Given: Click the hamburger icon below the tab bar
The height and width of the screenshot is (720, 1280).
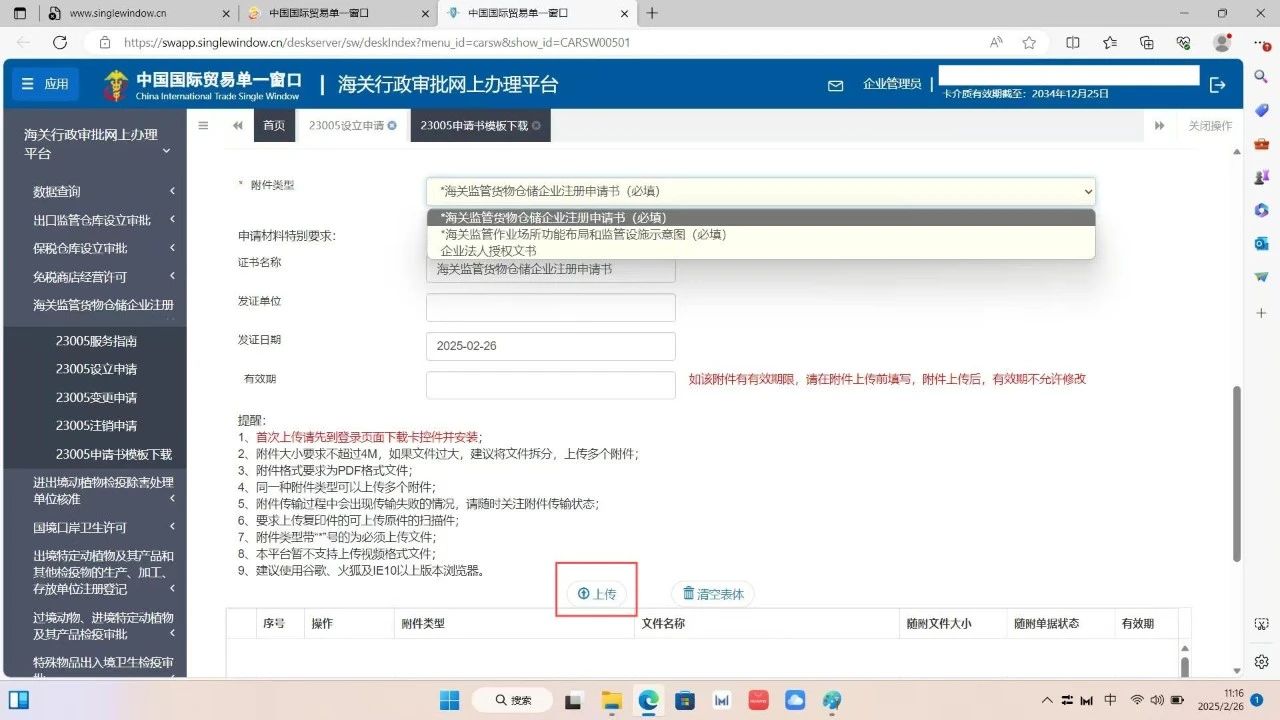Looking at the screenshot, I should pos(203,125).
